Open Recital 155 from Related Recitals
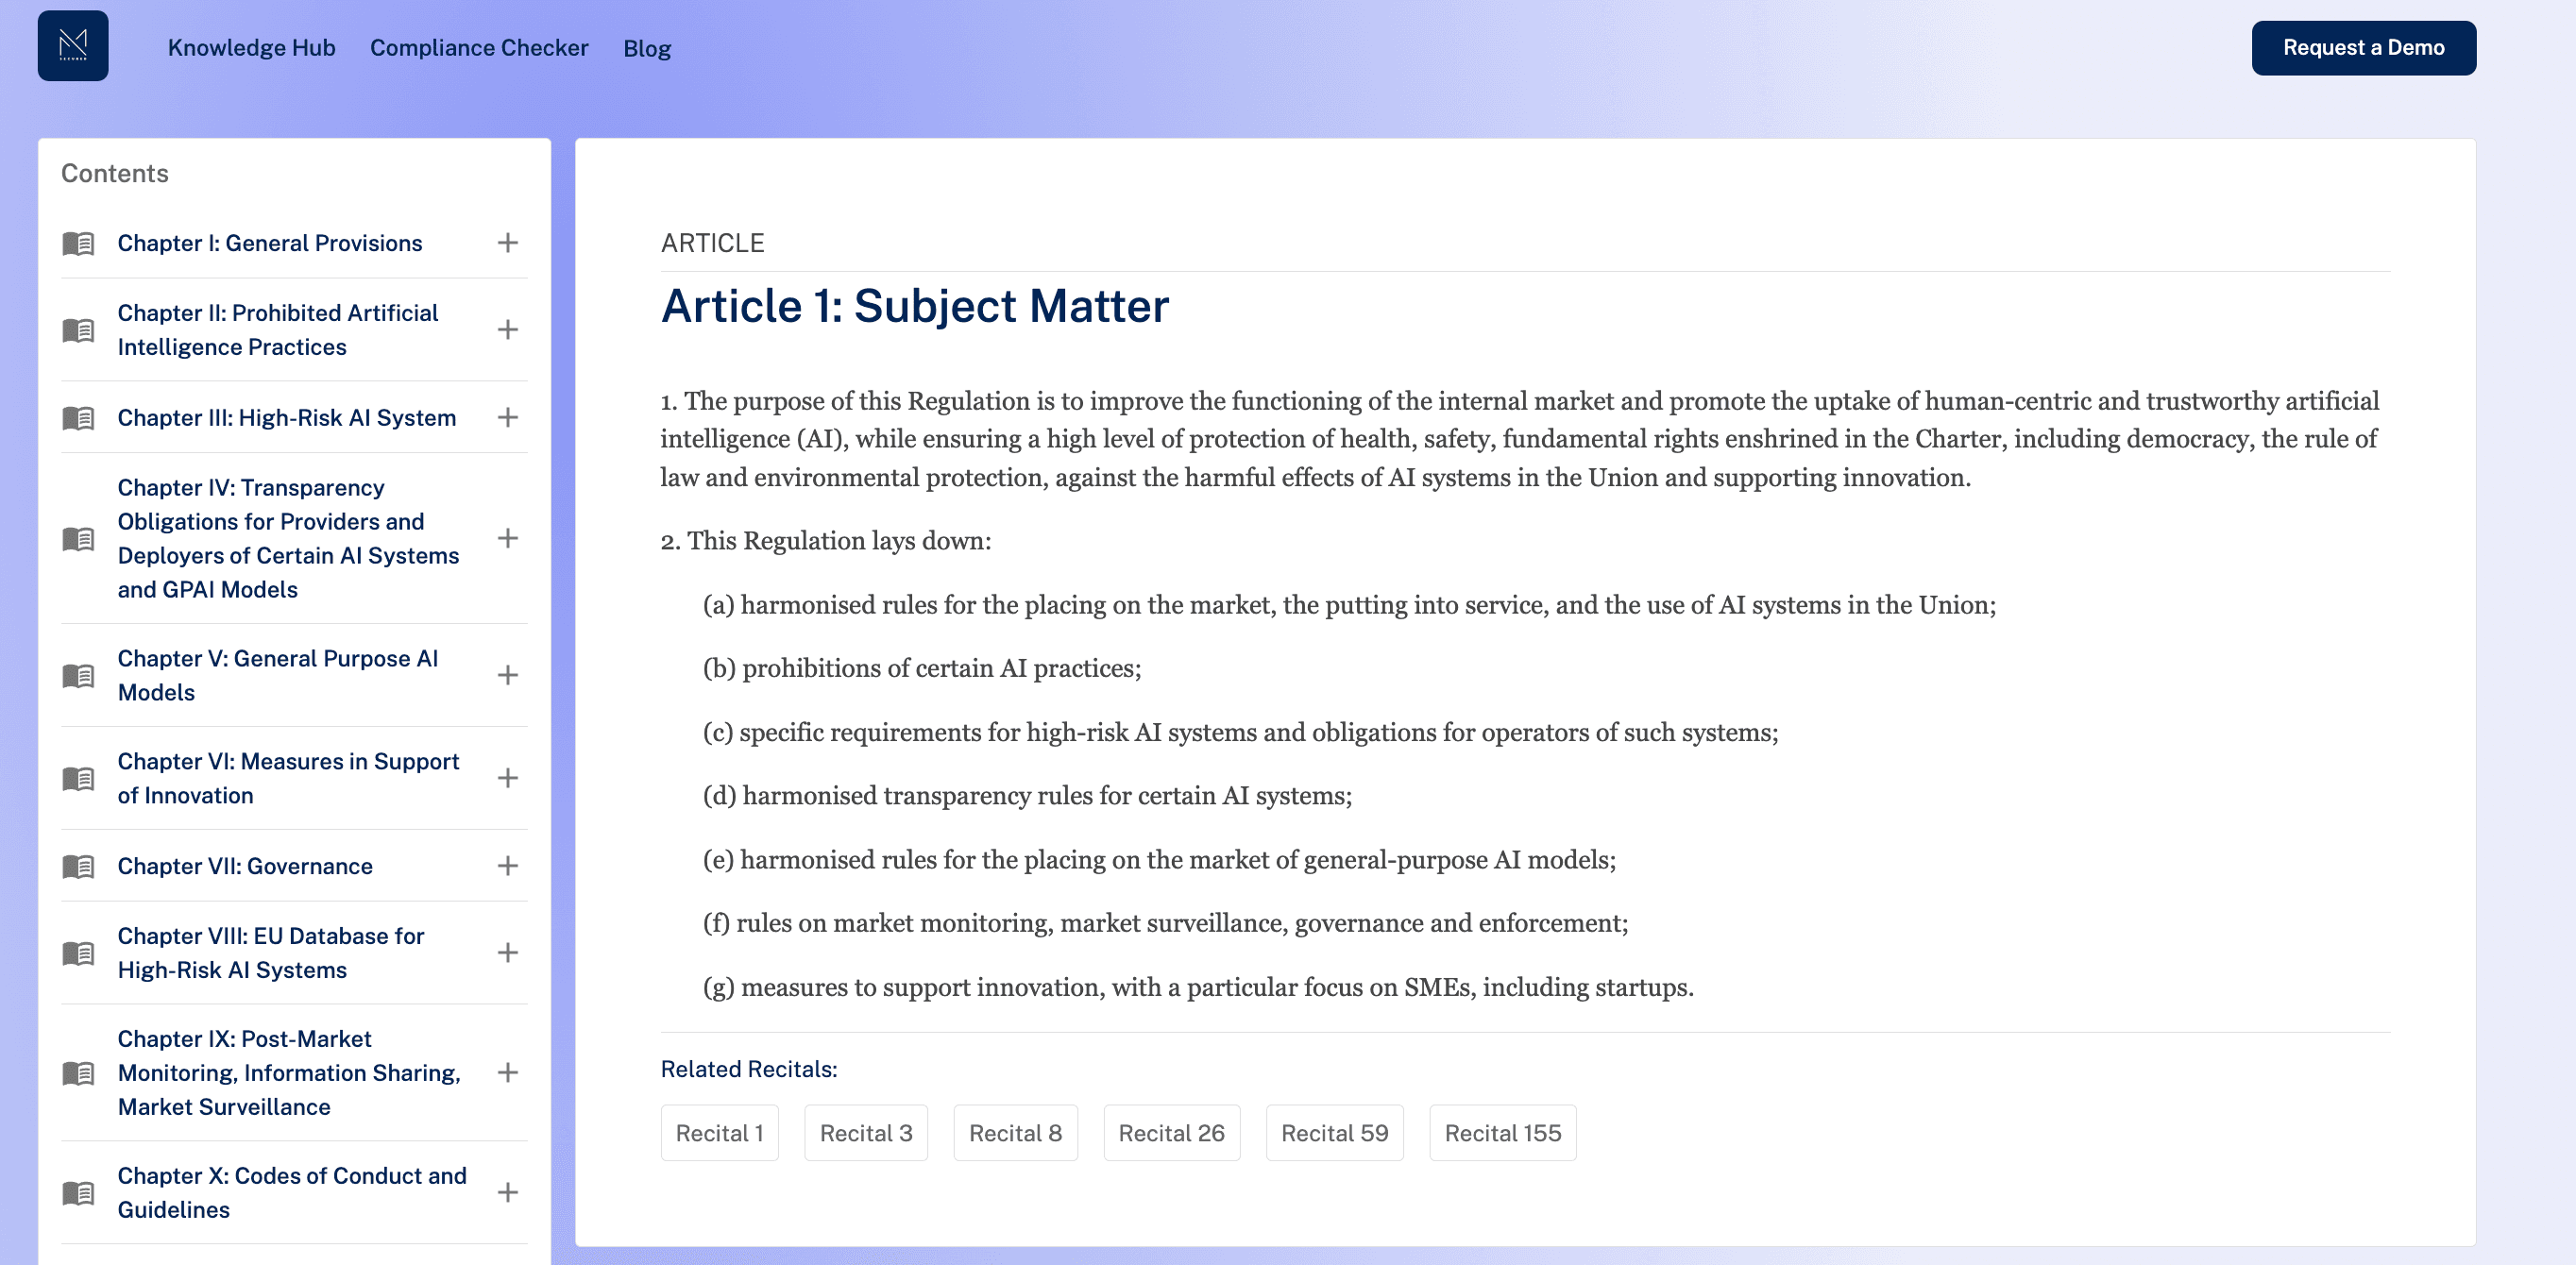The image size is (2576, 1265). click(1503, 1132)
